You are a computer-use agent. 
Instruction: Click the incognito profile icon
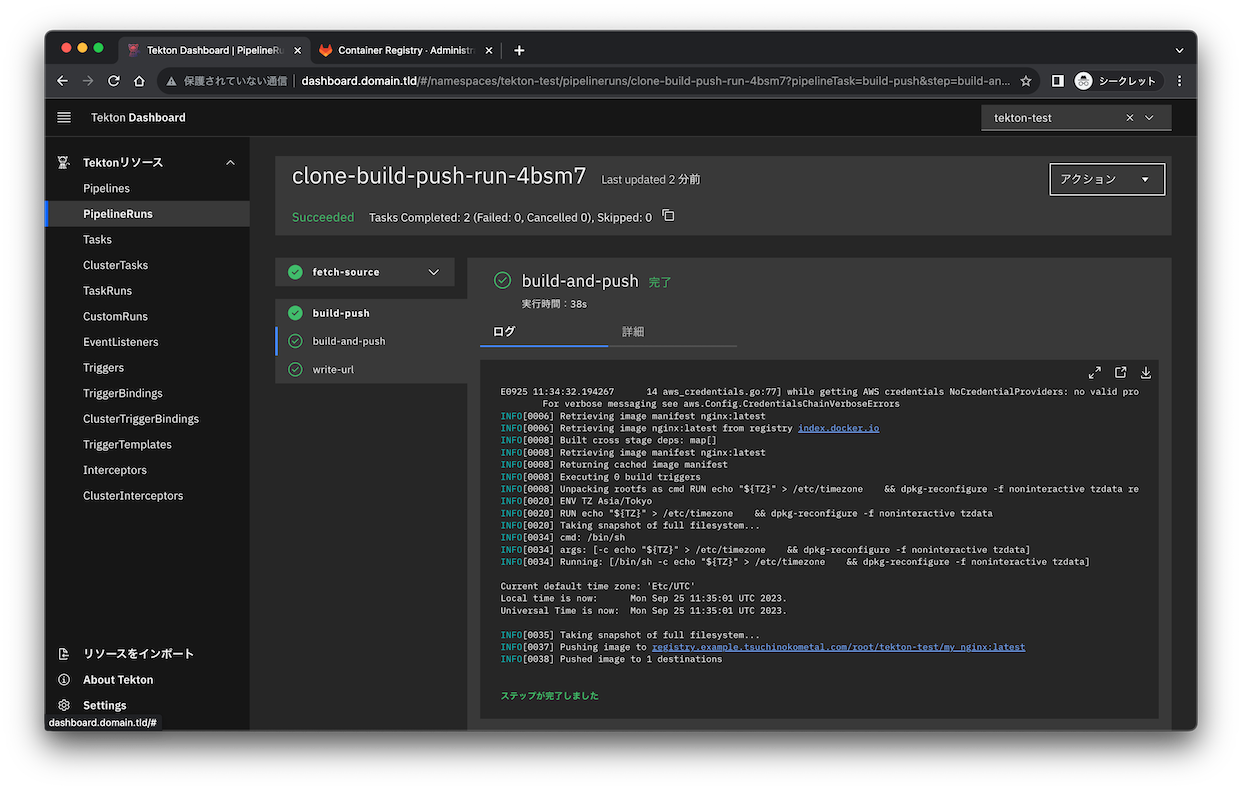point(1083,81)
